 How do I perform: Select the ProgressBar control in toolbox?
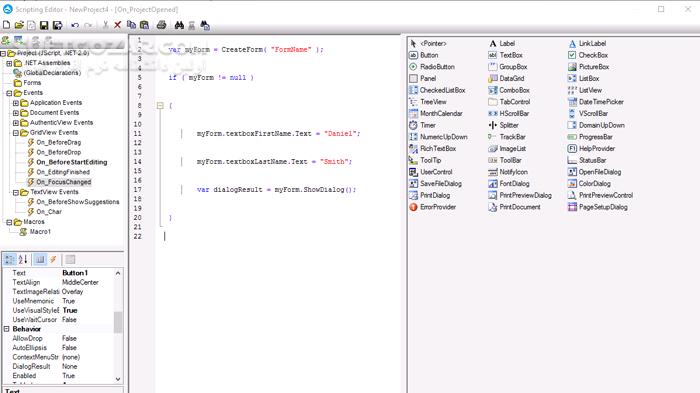[590, 137]
